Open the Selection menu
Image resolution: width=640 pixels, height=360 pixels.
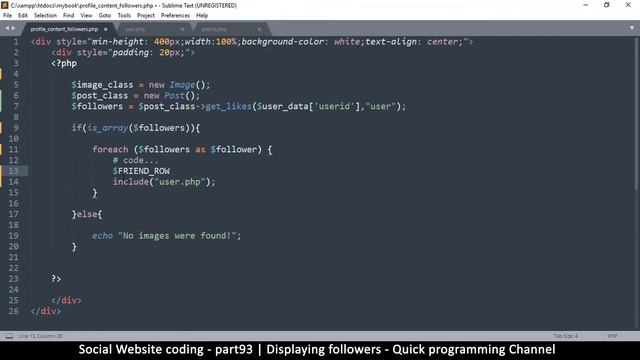click(45, 16)
